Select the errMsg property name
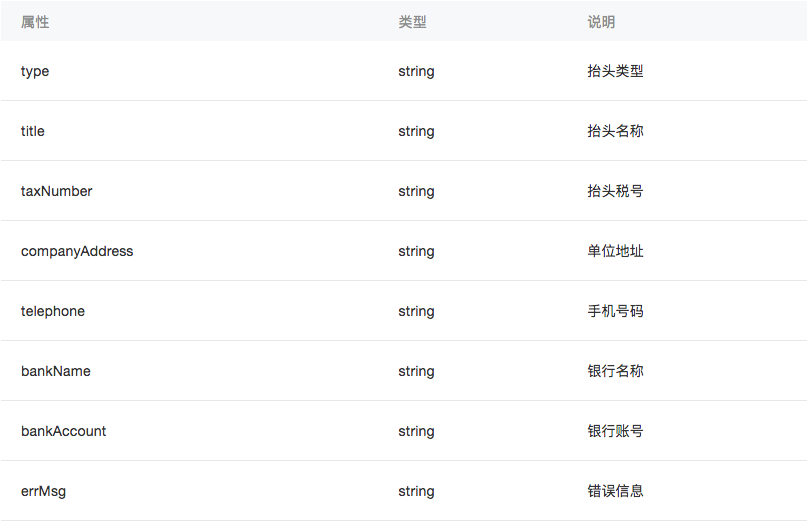Screen dimensions: 812x524 [x=44, y=491]
